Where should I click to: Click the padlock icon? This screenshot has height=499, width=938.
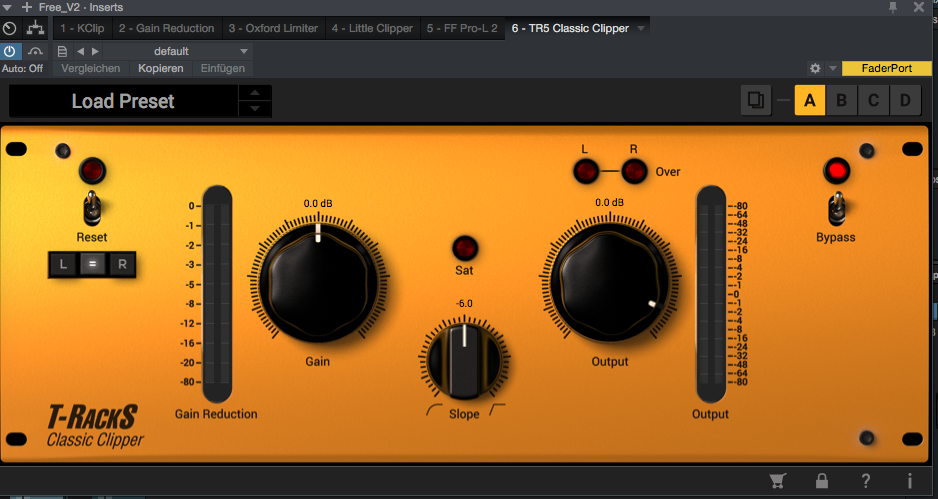822,480
